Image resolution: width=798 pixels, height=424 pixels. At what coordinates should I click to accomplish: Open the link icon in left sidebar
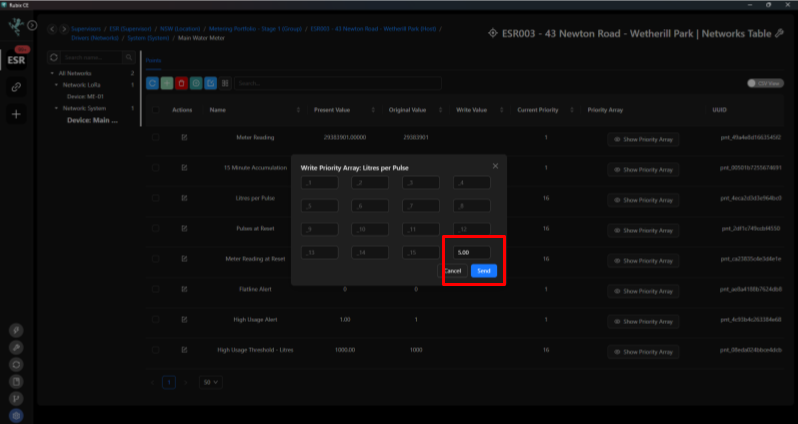[x=16, y=87]
